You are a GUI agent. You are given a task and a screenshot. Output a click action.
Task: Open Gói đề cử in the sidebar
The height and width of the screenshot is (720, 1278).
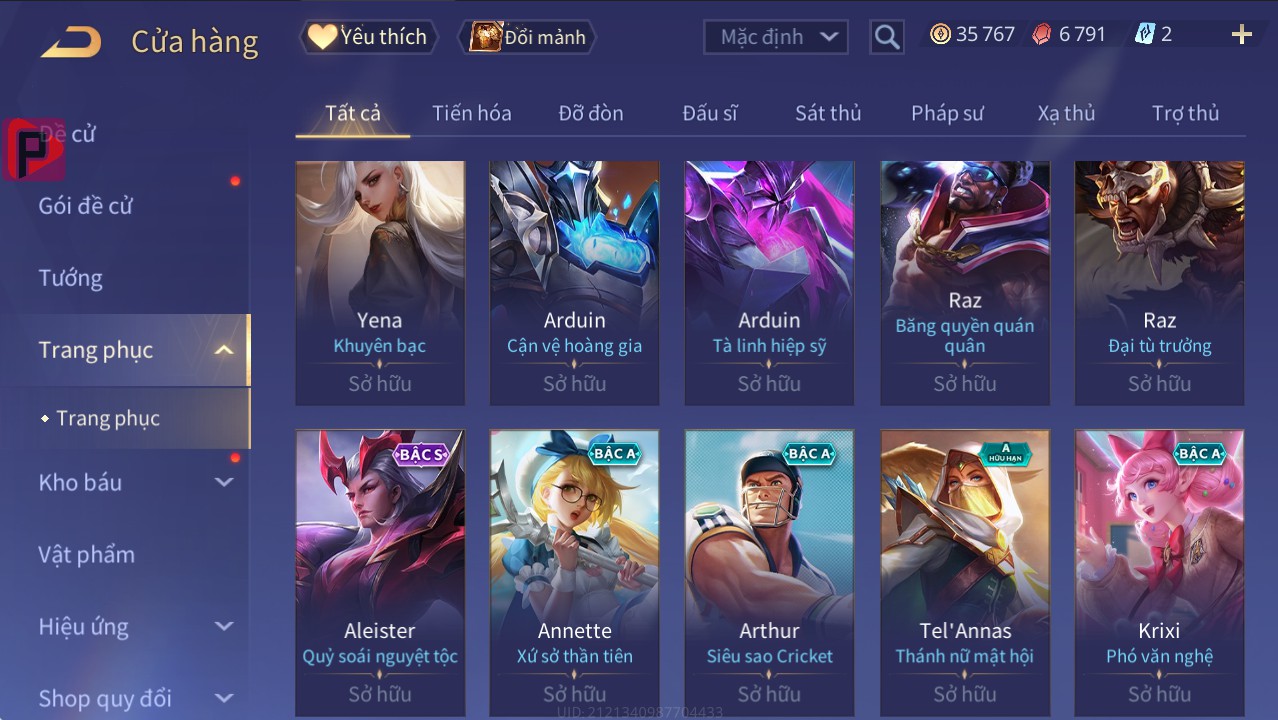pyautogui.click(x=86, y=206)
